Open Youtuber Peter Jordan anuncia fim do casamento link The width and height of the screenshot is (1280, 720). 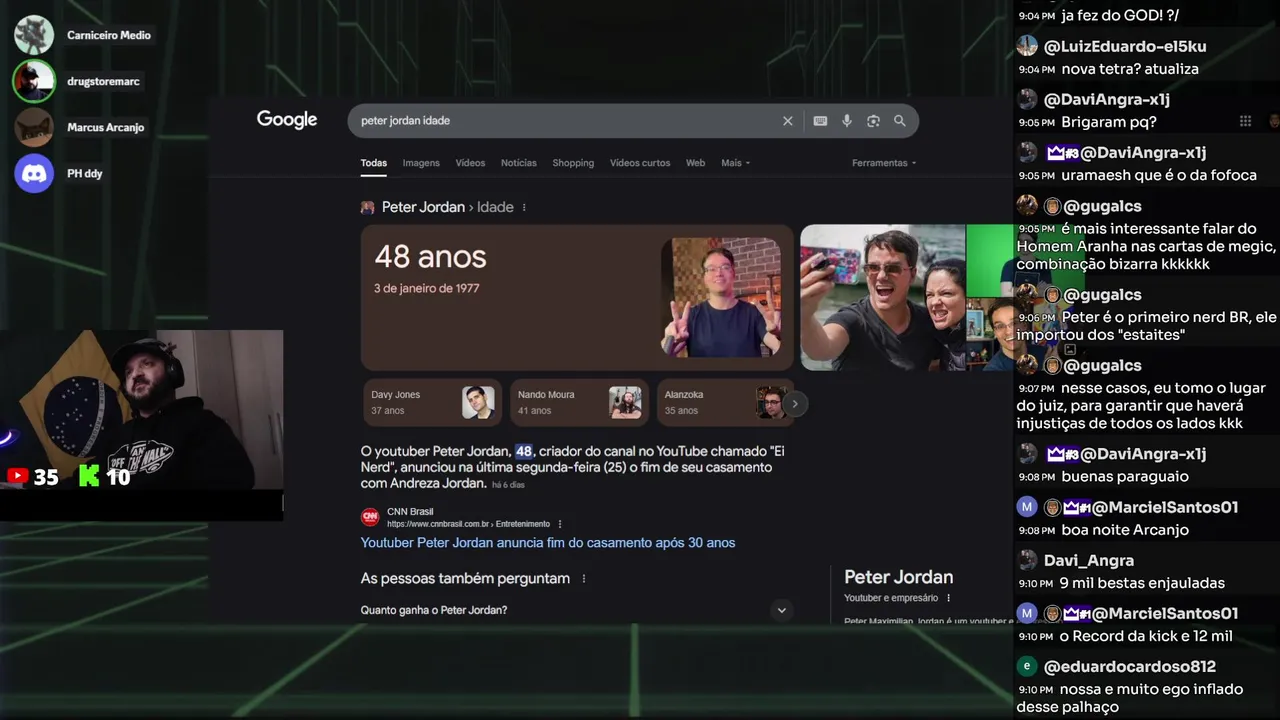pyautogui.click(x=548, y=543)
